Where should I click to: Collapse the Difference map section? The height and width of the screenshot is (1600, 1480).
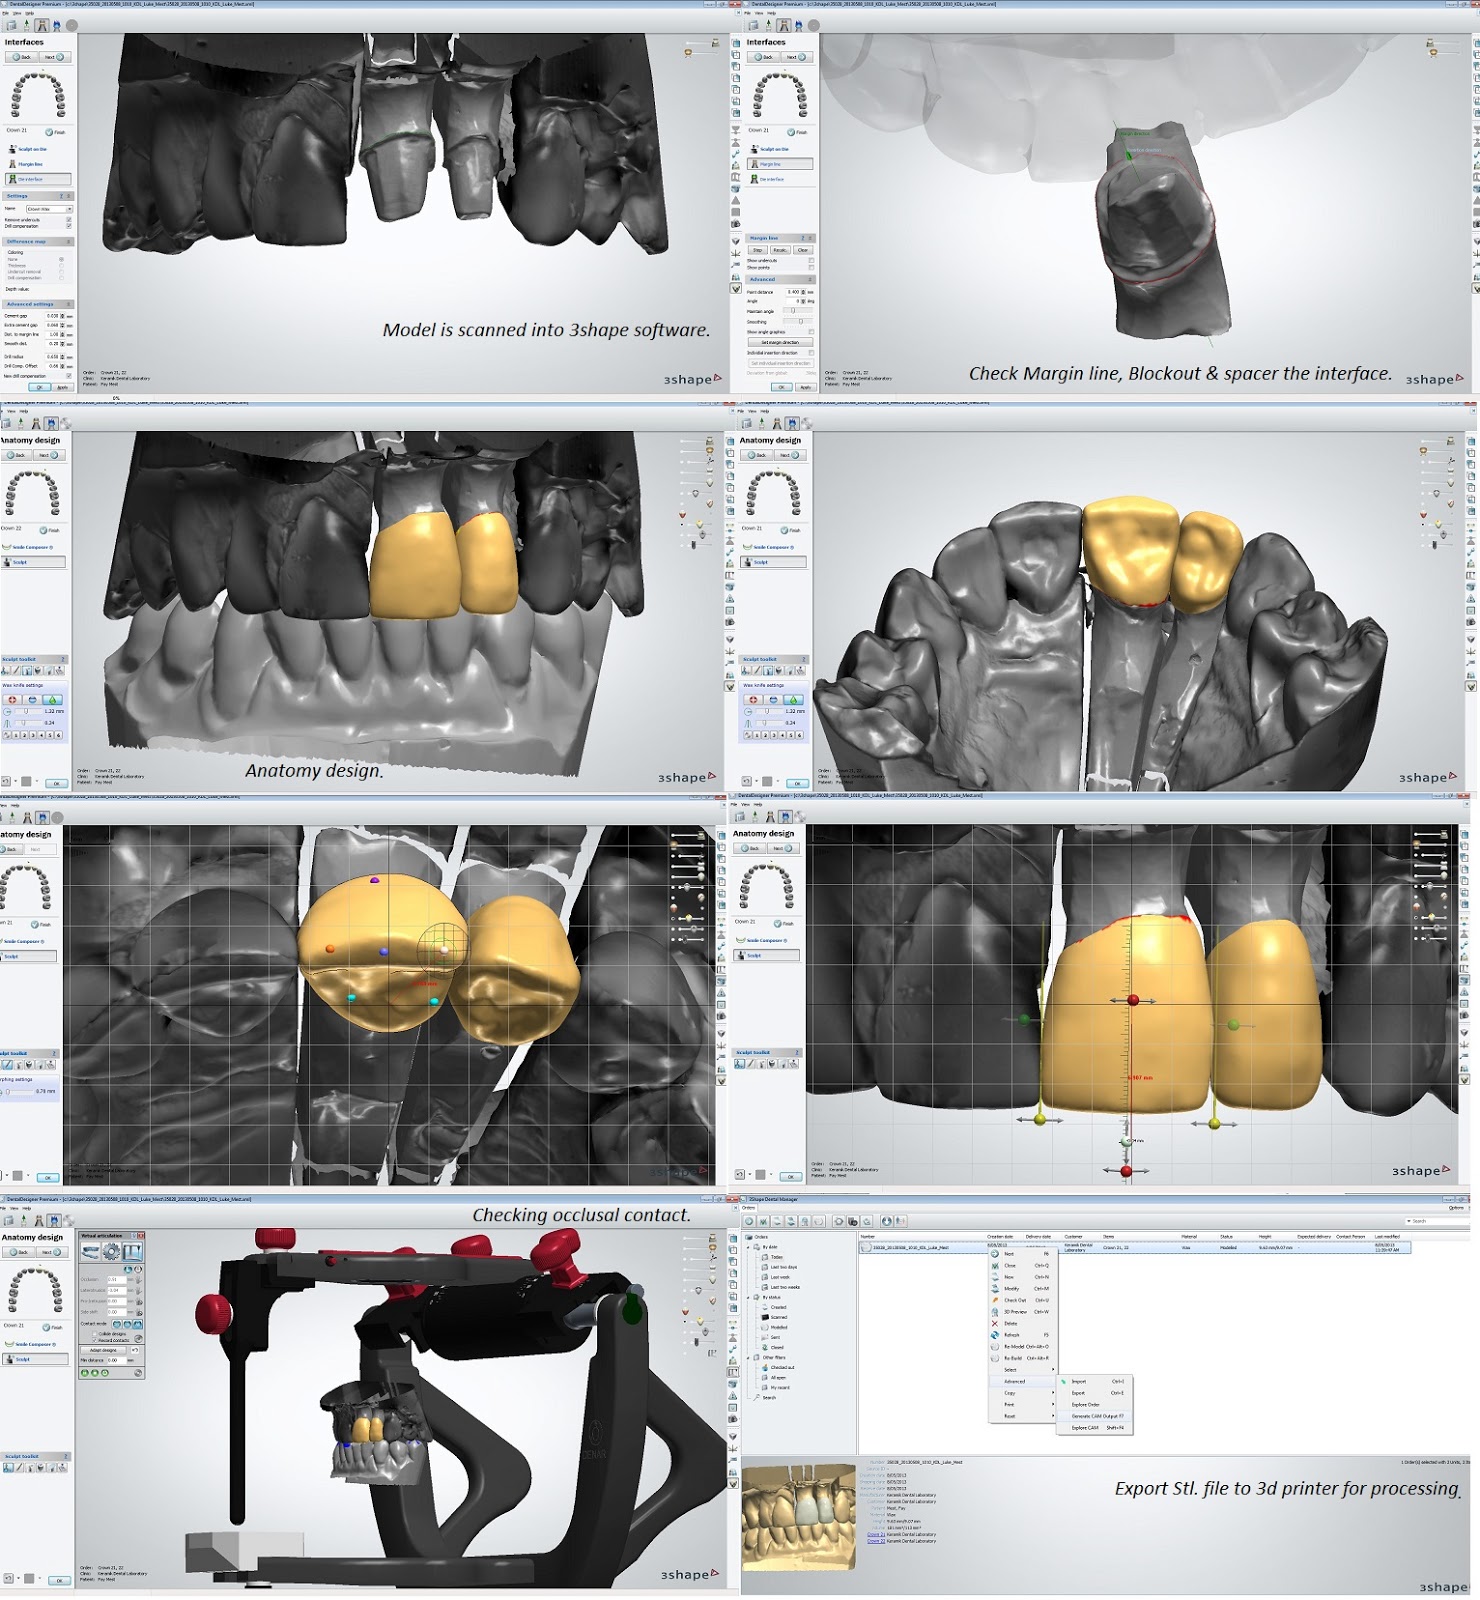(69, 241)
